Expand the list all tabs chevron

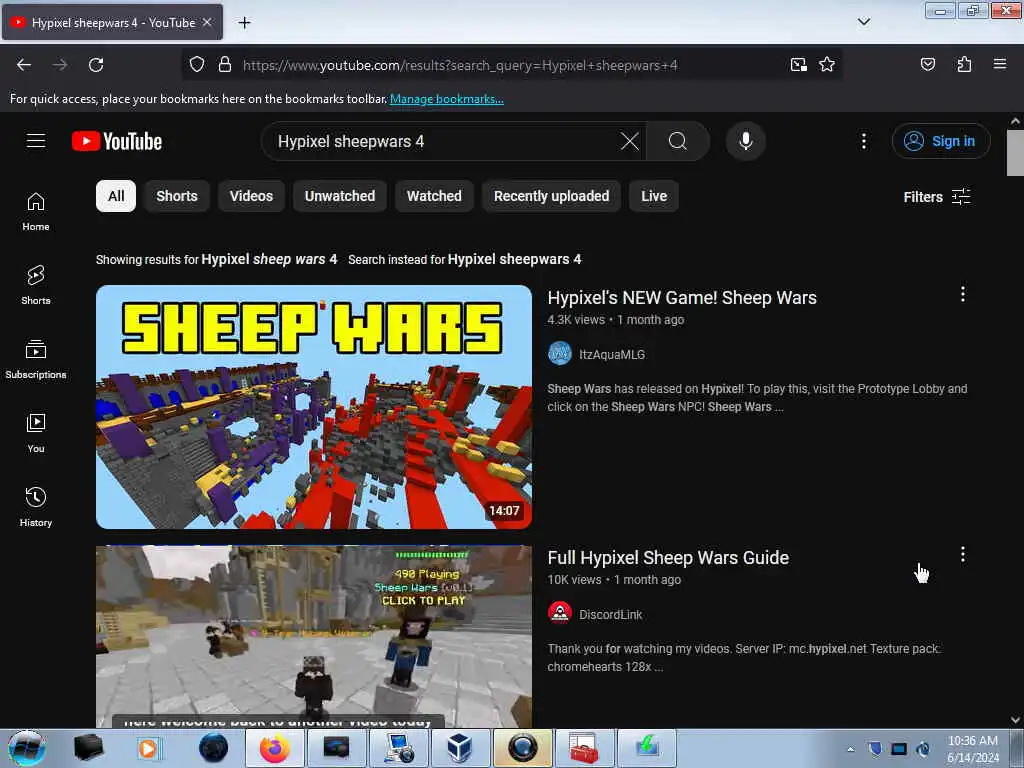(x=864, y=22)
